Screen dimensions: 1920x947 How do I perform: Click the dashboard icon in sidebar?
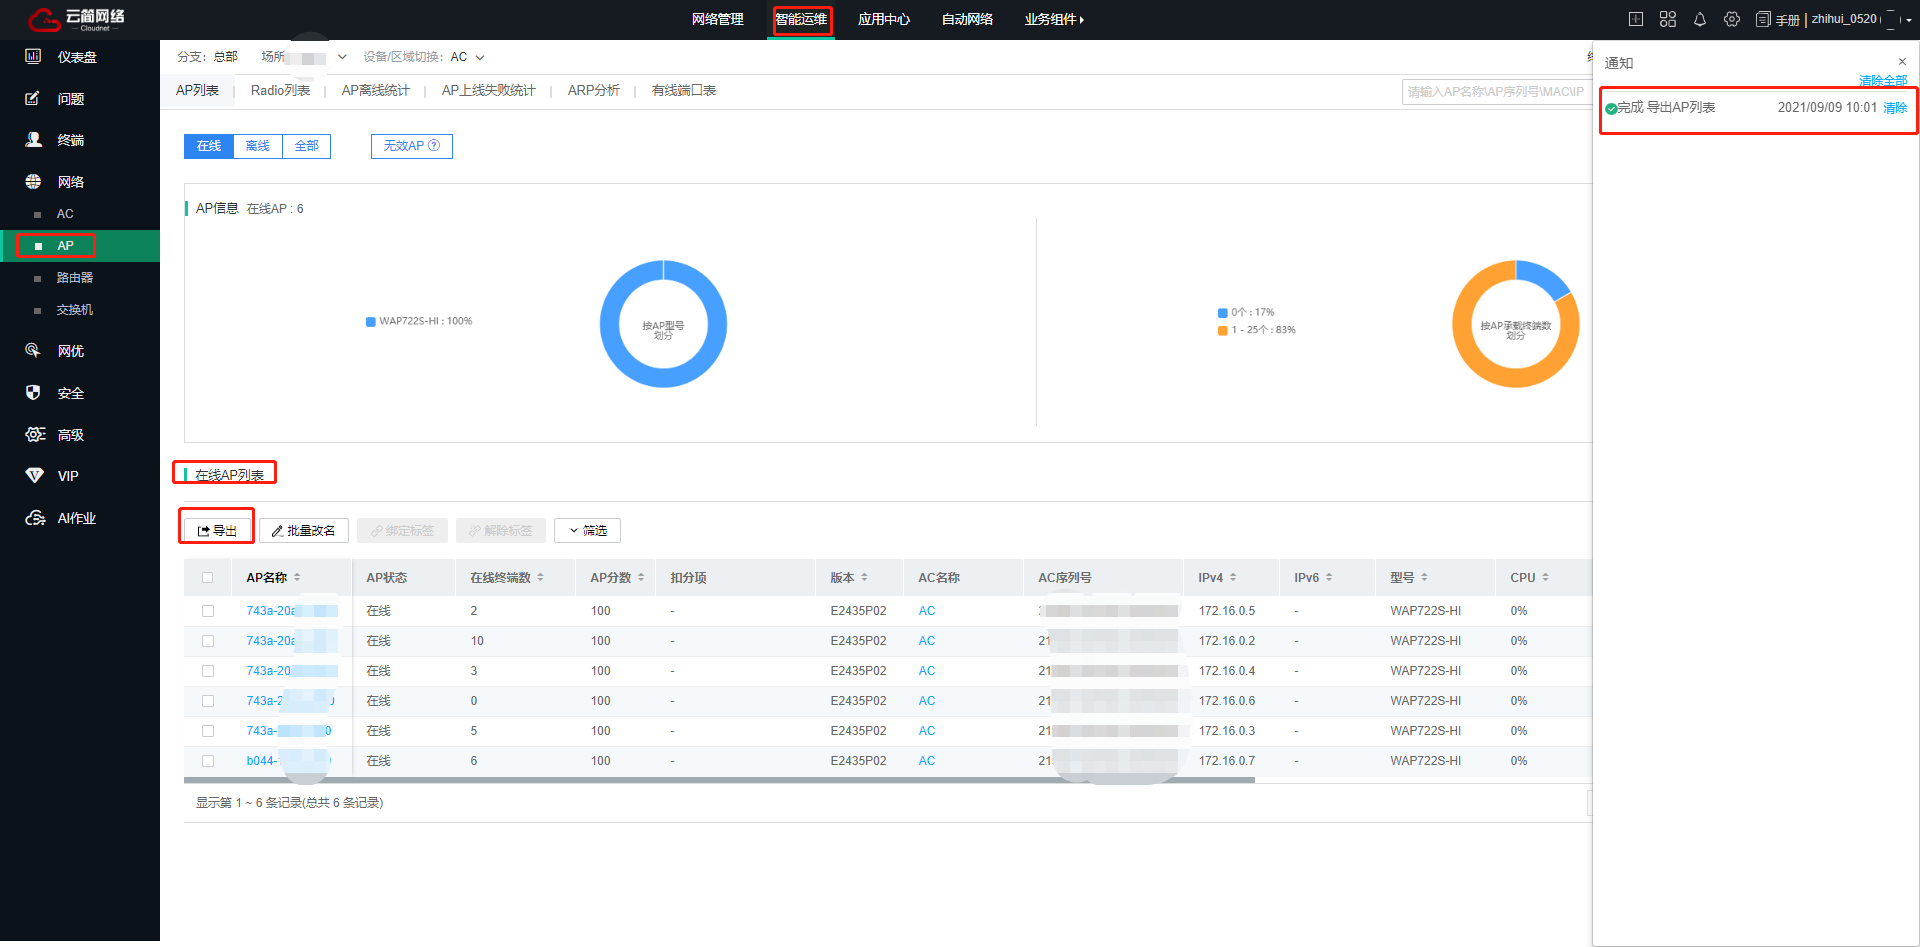(33, 57)
